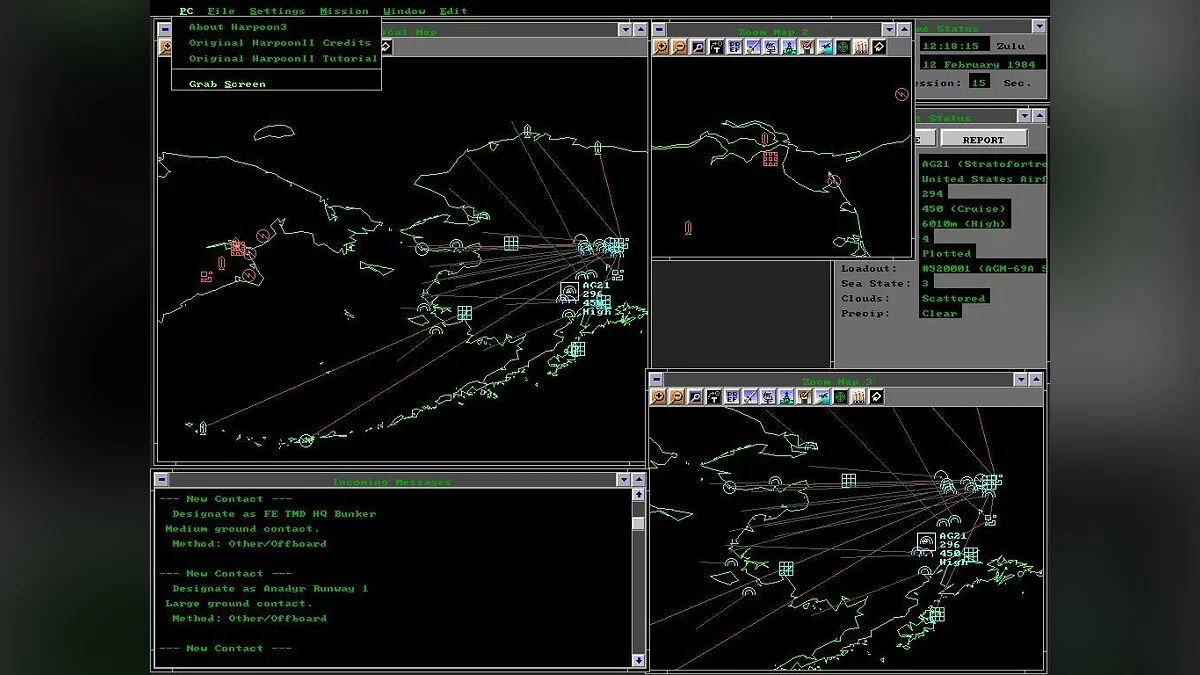Viewport: 1200px width, 675px height.
Task: Click the down-arrow button on Incoming Messages title bar
Action: coord(623,480)
